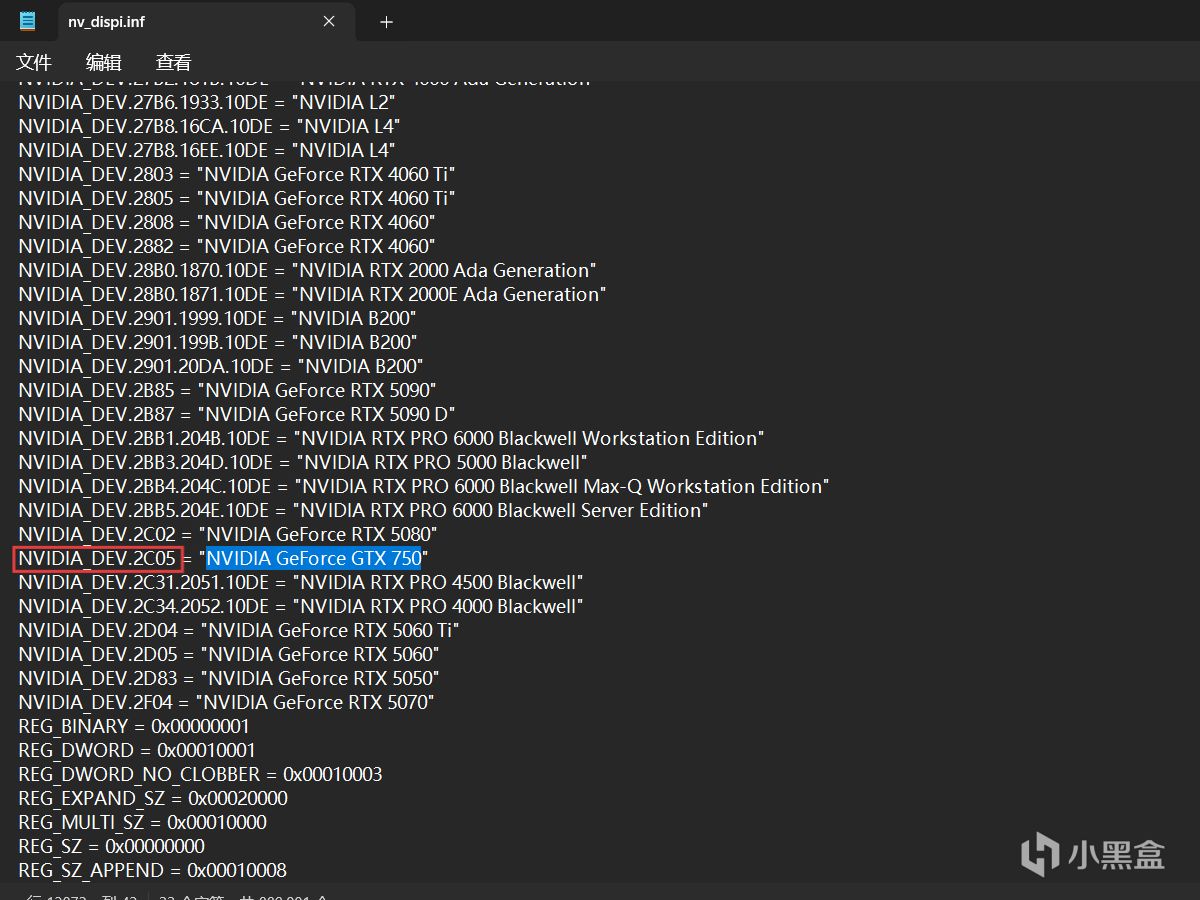Click line RTX PRO 6000 Blackwell Max-Q

[x=424, y=486]
